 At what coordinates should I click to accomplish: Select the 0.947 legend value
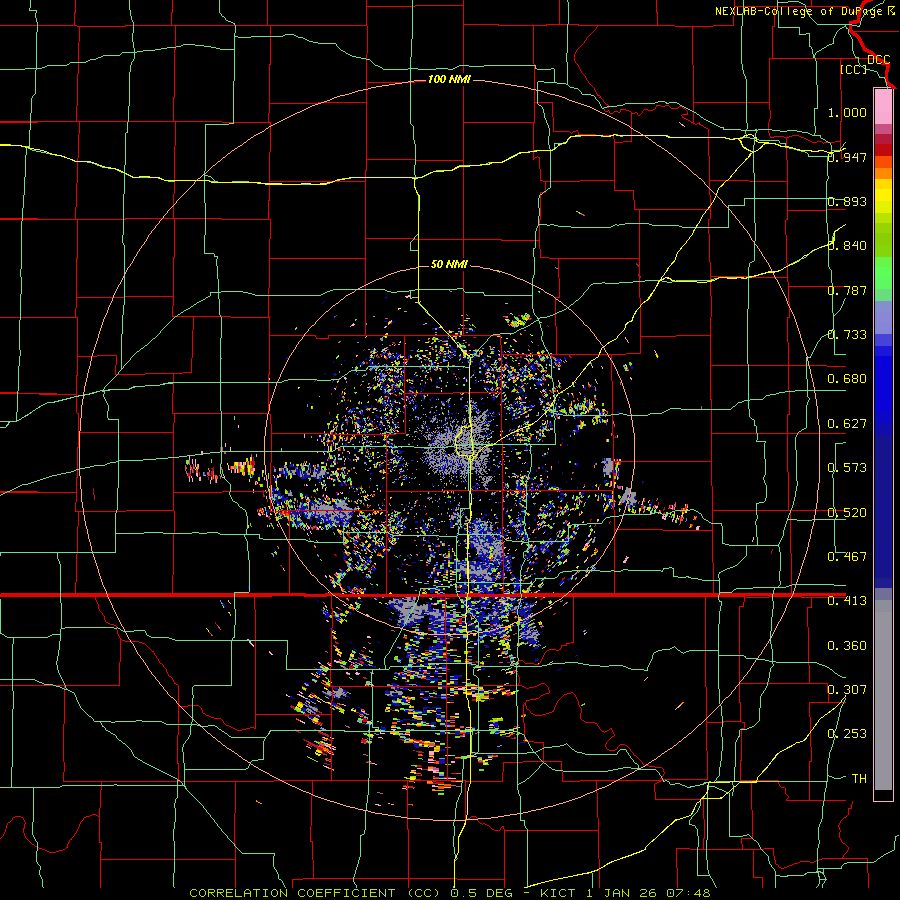point(847,157)
